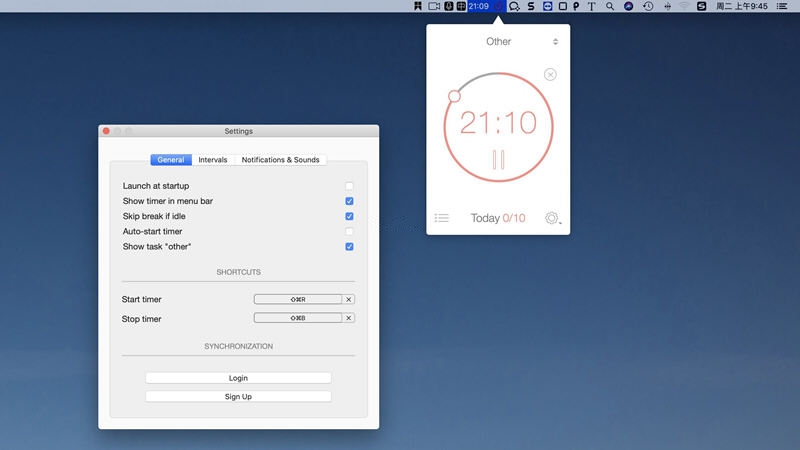Click the Login button
Image resolution: width=800 pixels, height=450 pixels.
238,378
